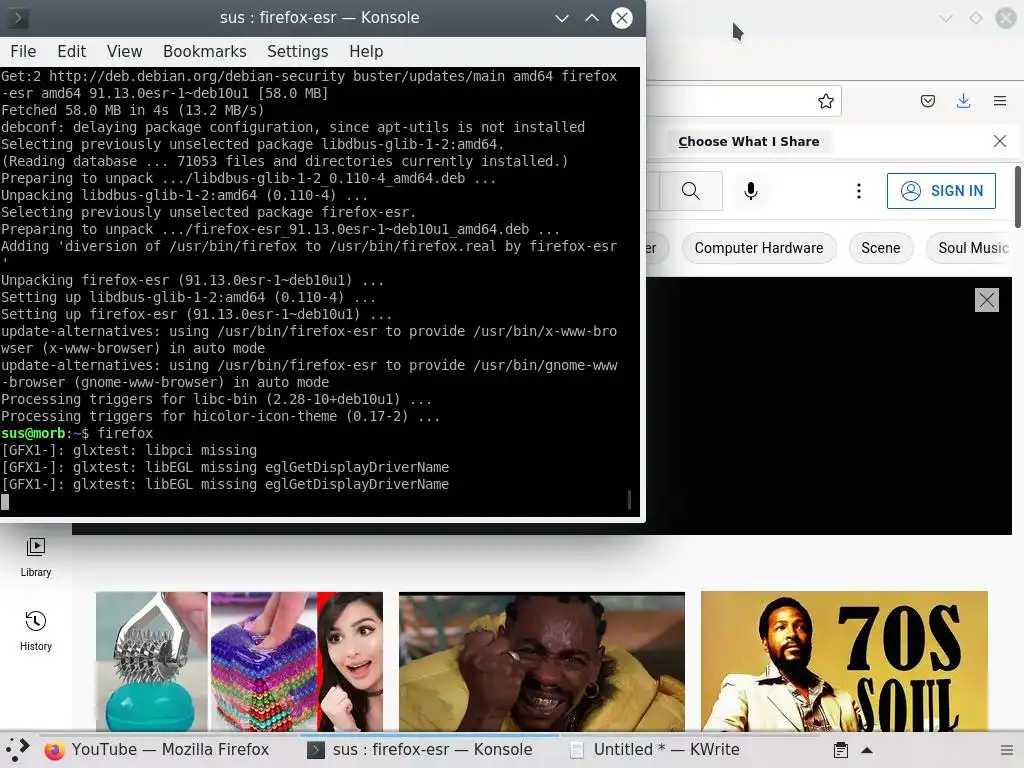Click the Konsole terminal scrollbar handle
The image size is (1024, 768).
click(629, 500)
